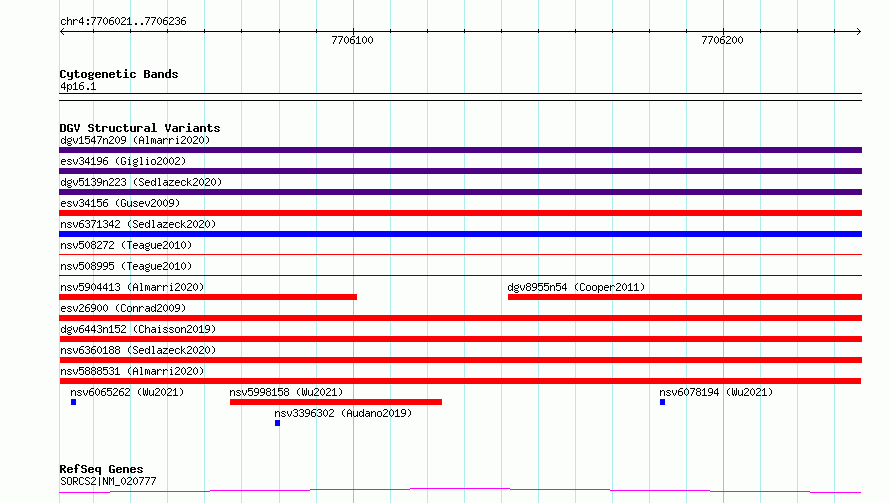The image size is (890, 503).
Task: Select esv26900 (Conrad2009) variant label
Action: pos(123,308)
